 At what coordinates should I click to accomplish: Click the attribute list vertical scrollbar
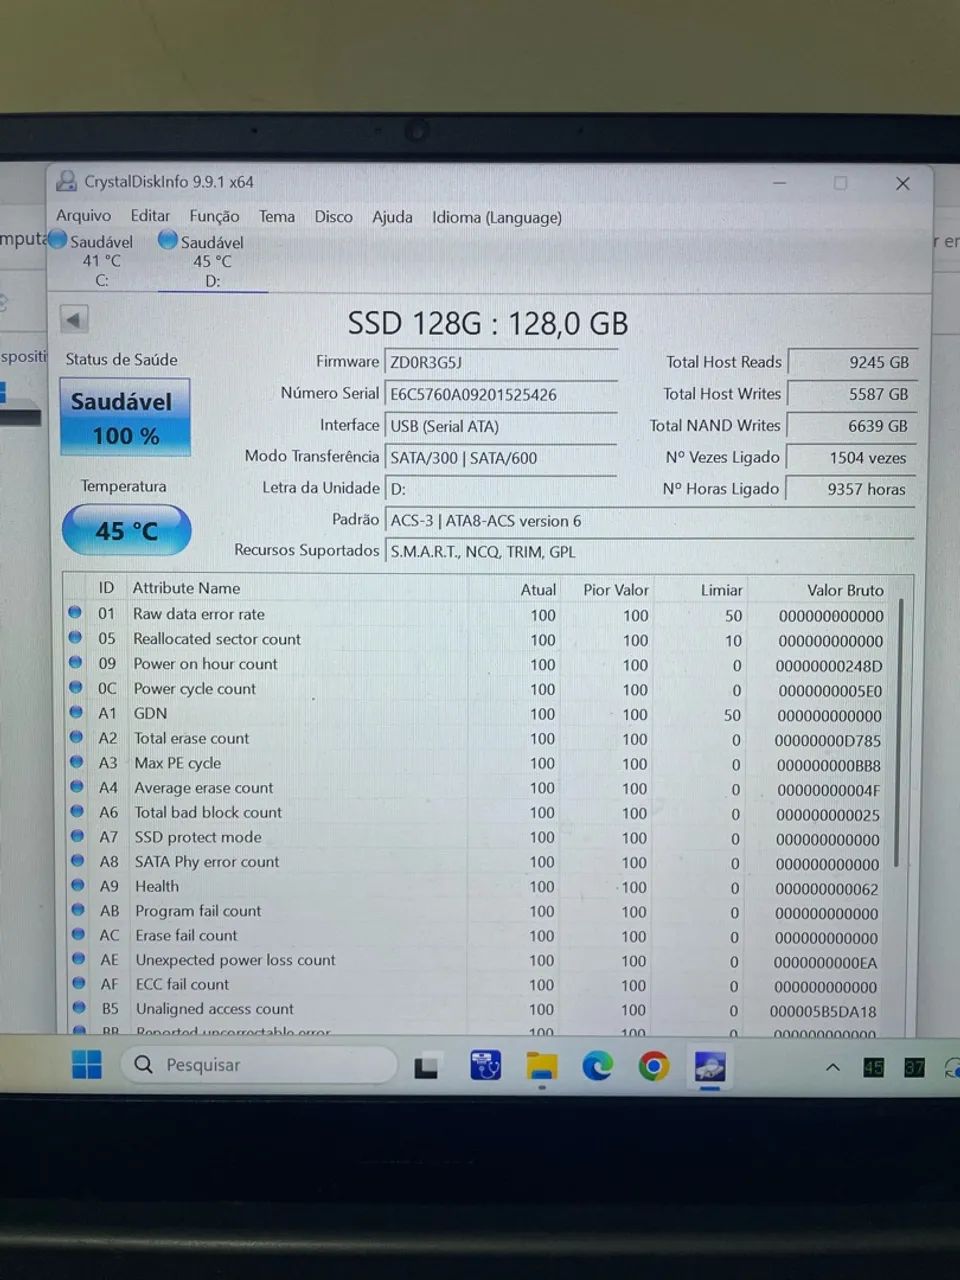tap(897, 735)
